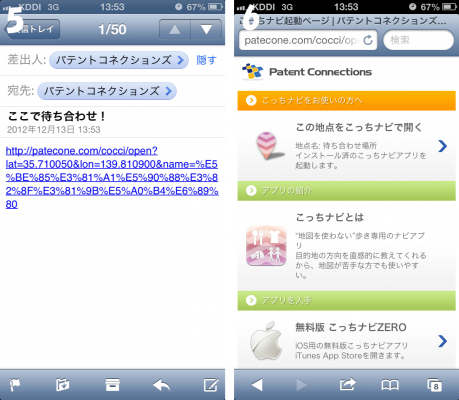Open the Safari tabs pages icon
The image size is (459, 400).
click(434, 385)
